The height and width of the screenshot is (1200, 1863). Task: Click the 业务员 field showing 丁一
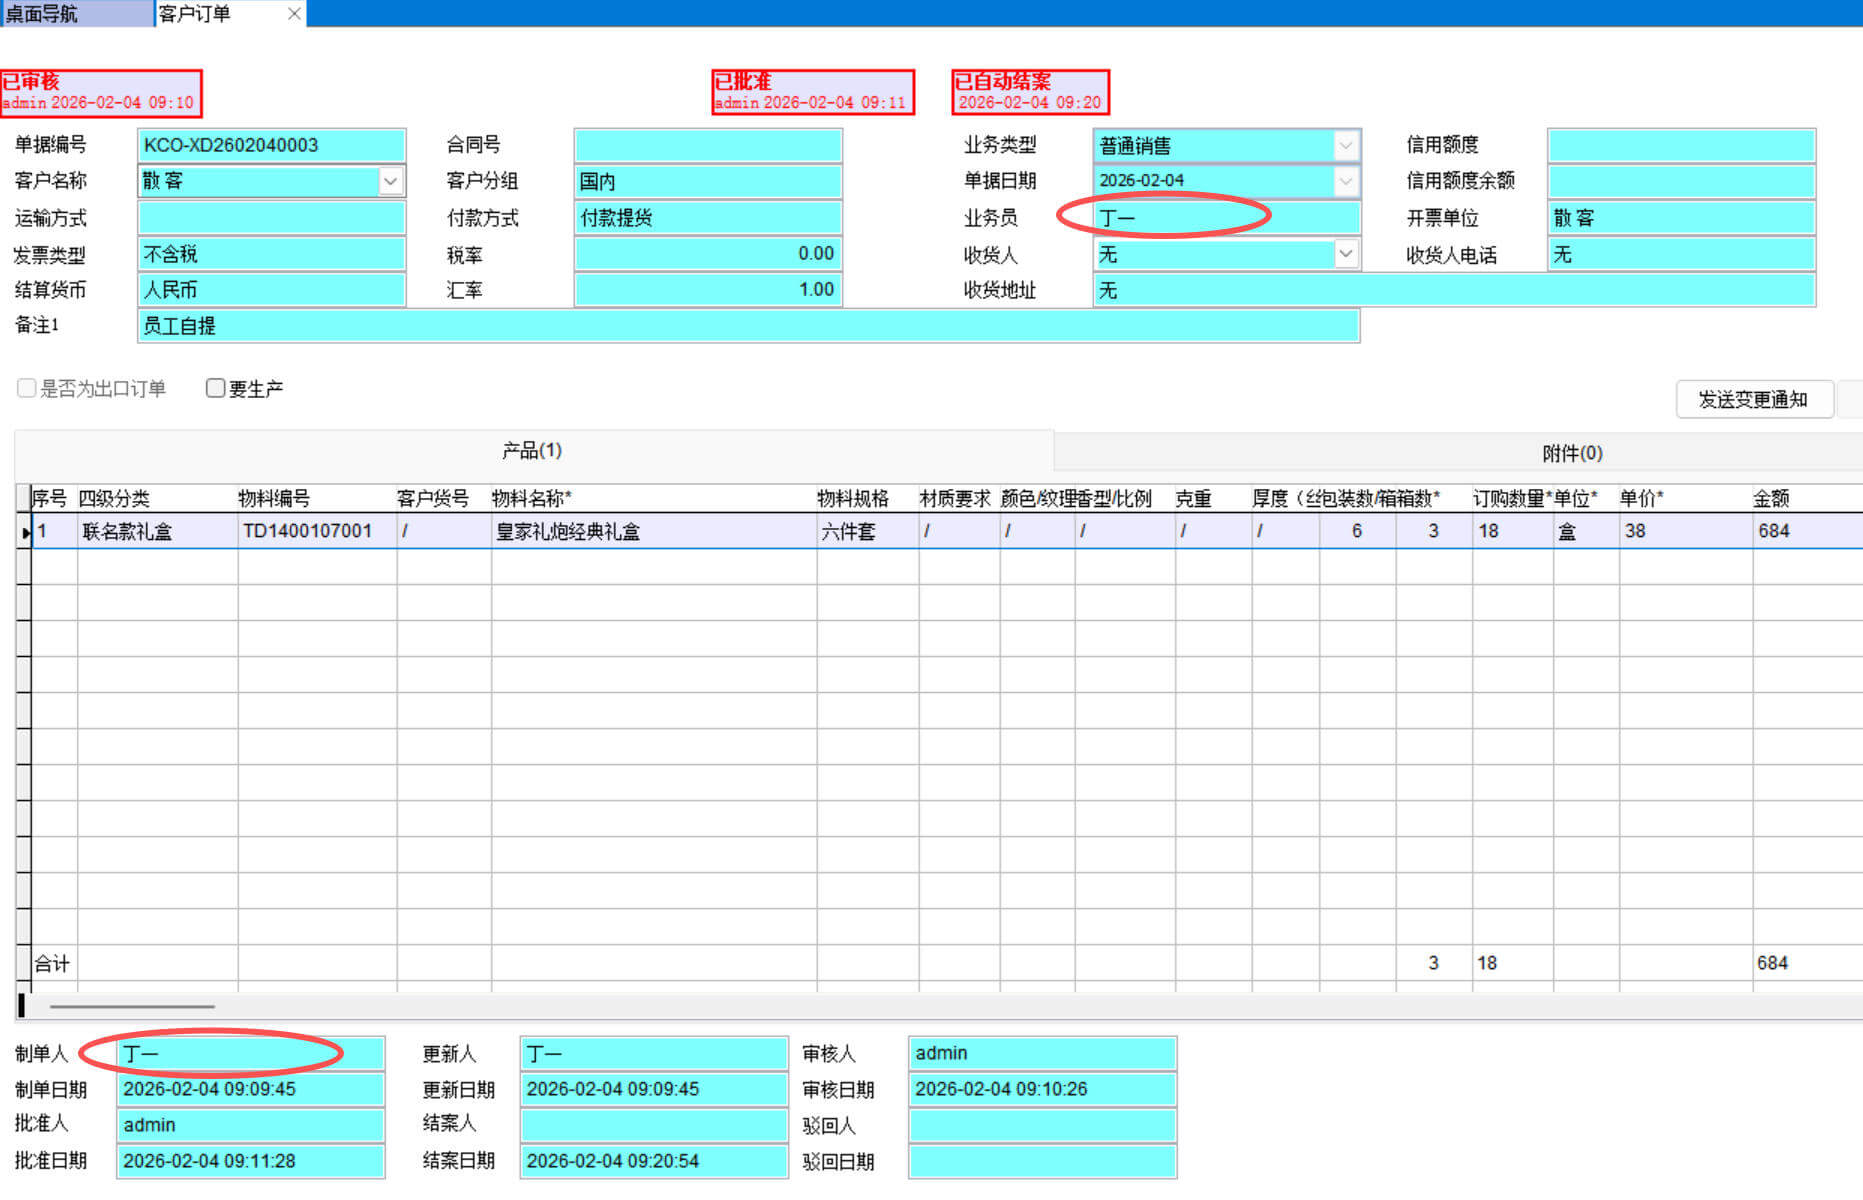(x=1226, y=217)
